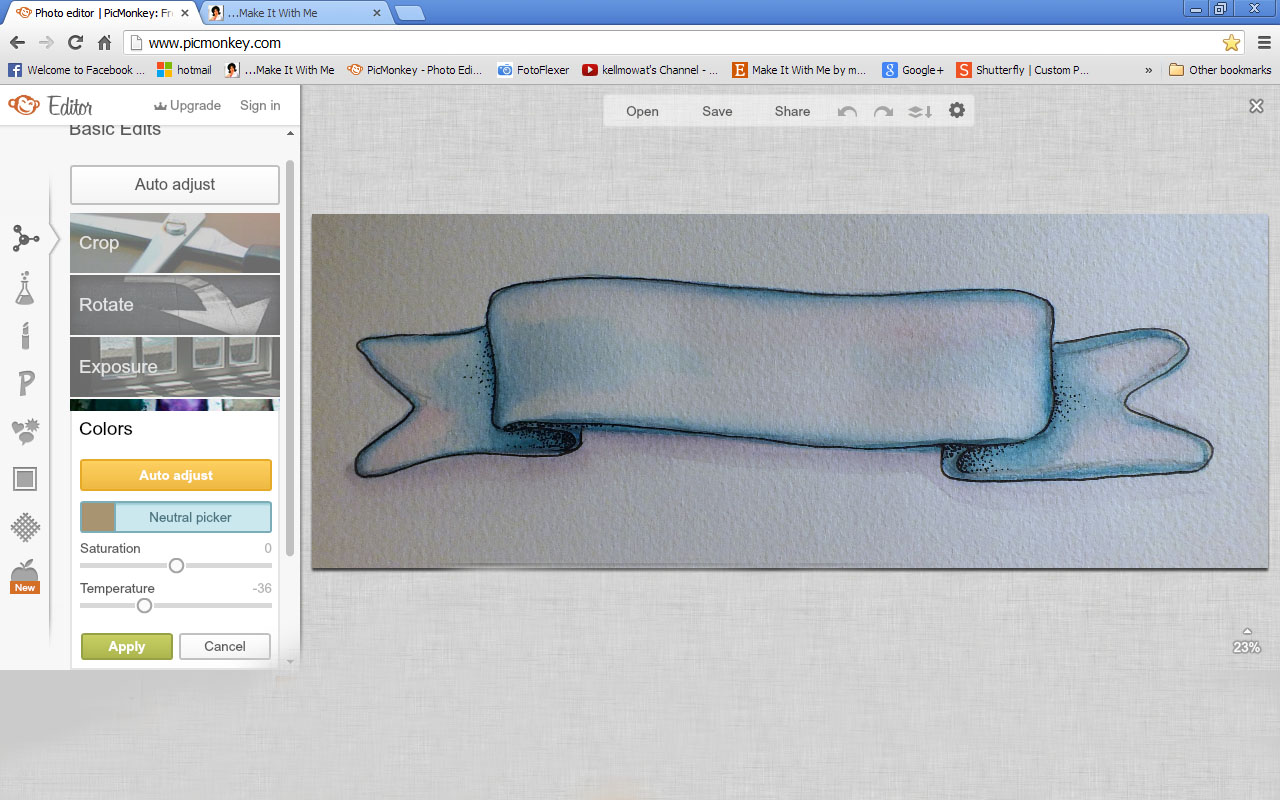
Task: Open the editor settings gear
Action: [x=956, y=111]
